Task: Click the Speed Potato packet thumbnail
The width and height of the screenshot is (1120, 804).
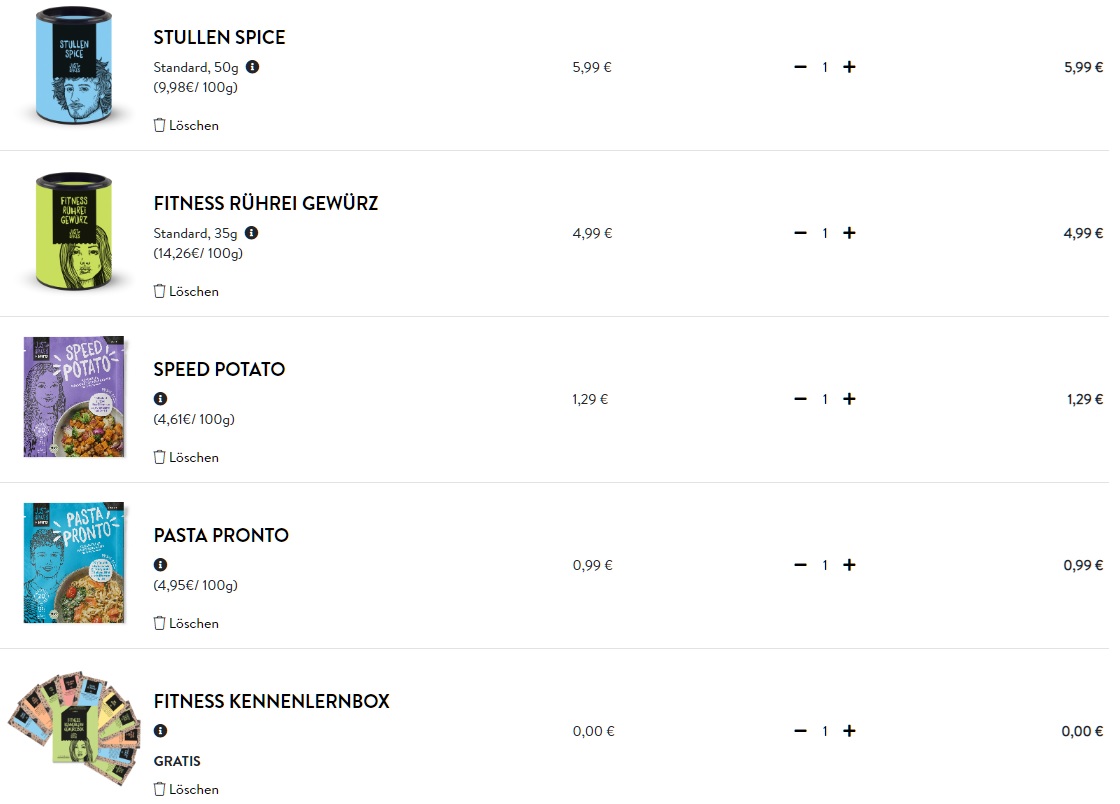Action: pyautogui.click(x=73, y=397)
